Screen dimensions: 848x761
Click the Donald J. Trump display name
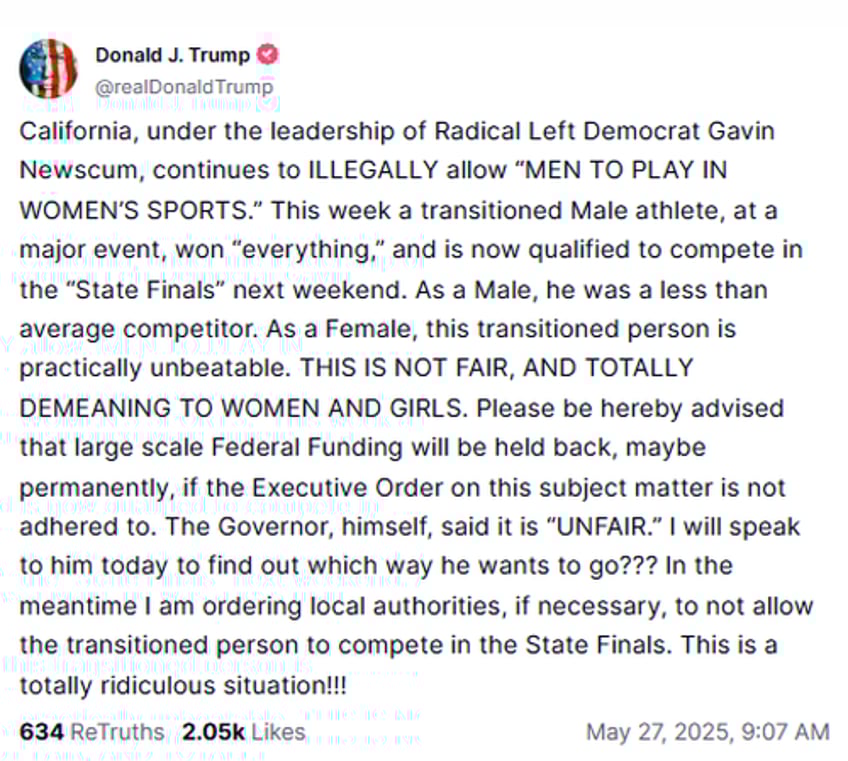172,55
